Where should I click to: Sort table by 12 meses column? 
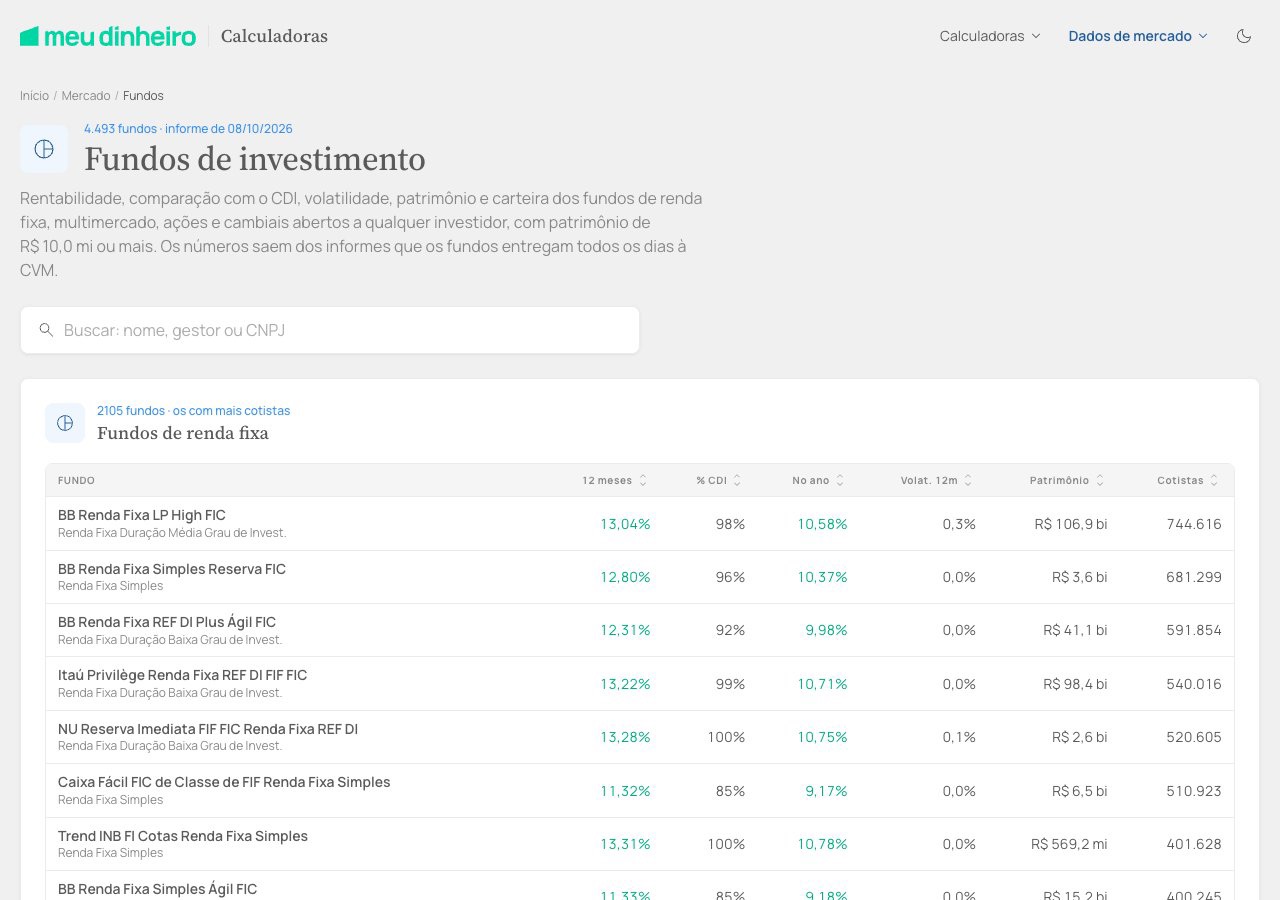tap(614, 481)
